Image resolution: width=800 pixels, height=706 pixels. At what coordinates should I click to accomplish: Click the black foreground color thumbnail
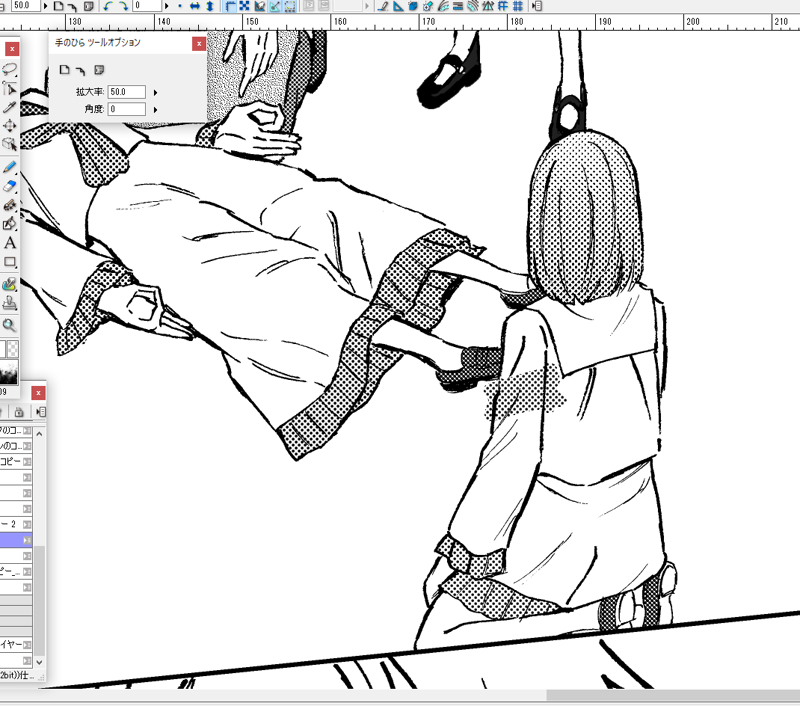point(9,372)
